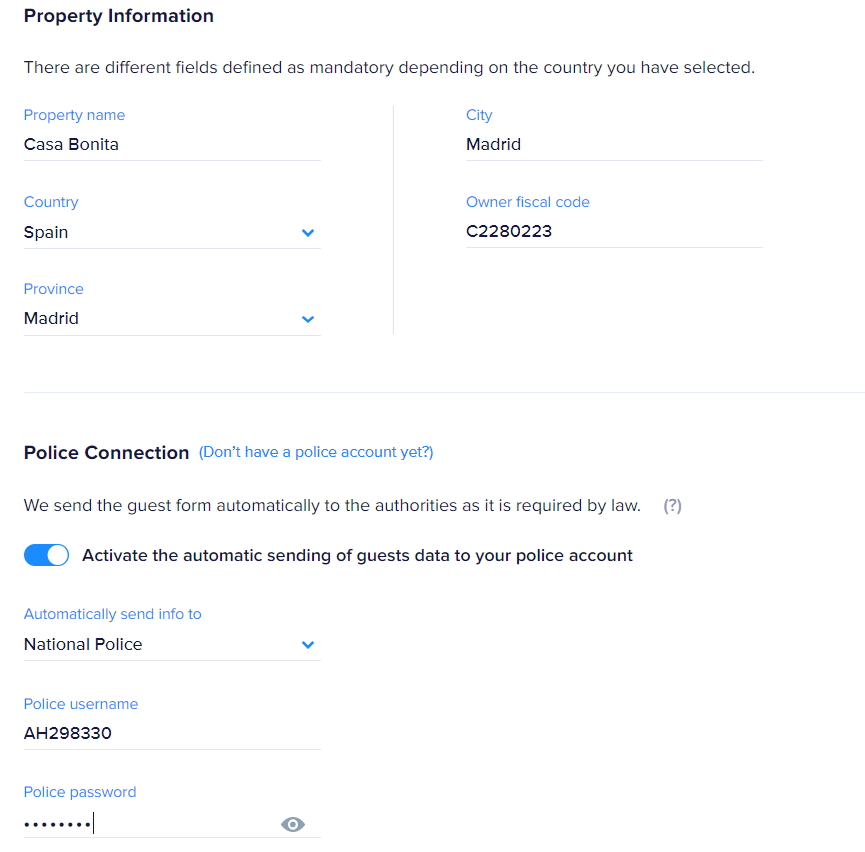The image size is (865, 852).
Task: Open the Province dropdown showing Madrid
Action: (160, 319)
